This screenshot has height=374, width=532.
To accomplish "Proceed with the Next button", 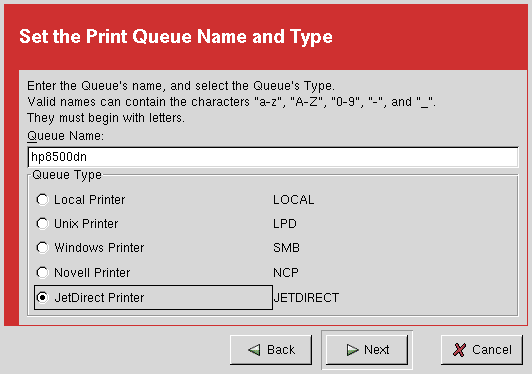I will (x=367, y=350).
